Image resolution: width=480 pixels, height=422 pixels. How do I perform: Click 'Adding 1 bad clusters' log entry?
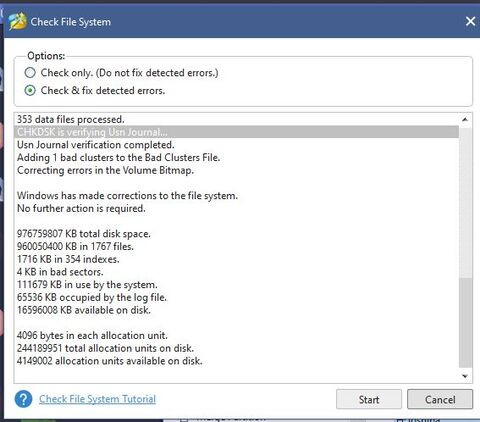click(118, 157)
